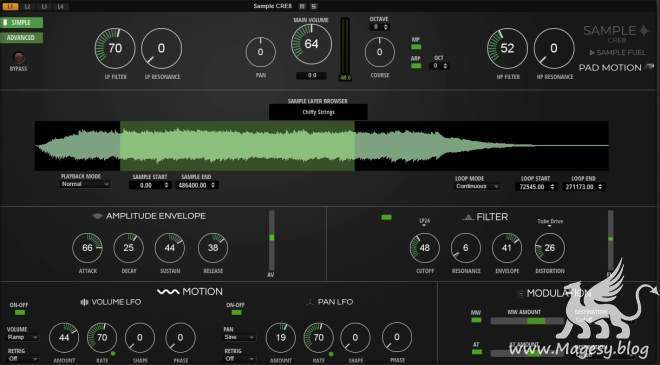This screenshot has height=365, width=660.
Task: Switch to the Advanced view
Action: pos(22,37)
